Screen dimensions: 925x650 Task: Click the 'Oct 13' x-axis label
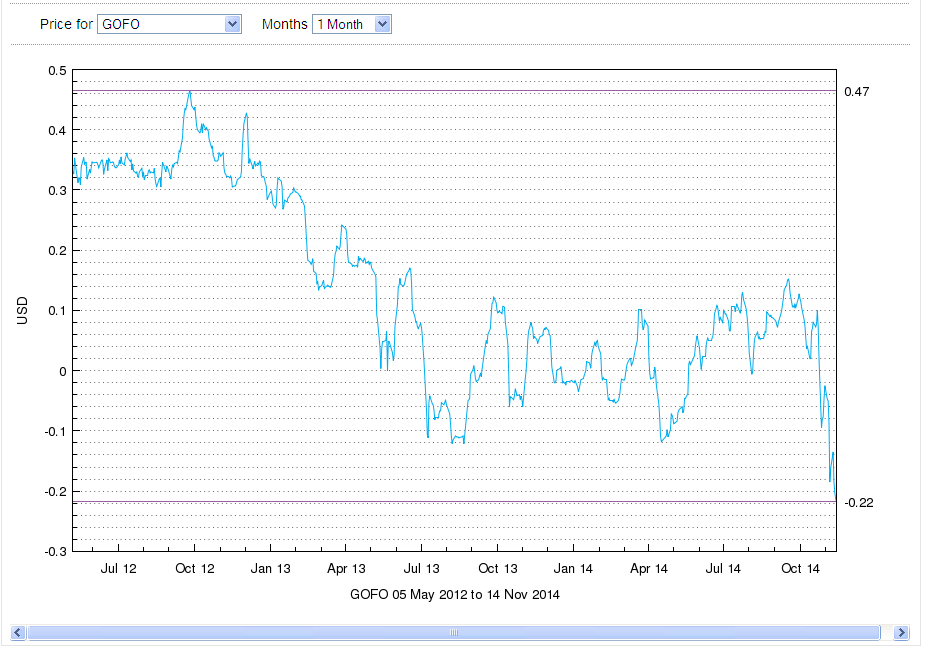point(497,569)
